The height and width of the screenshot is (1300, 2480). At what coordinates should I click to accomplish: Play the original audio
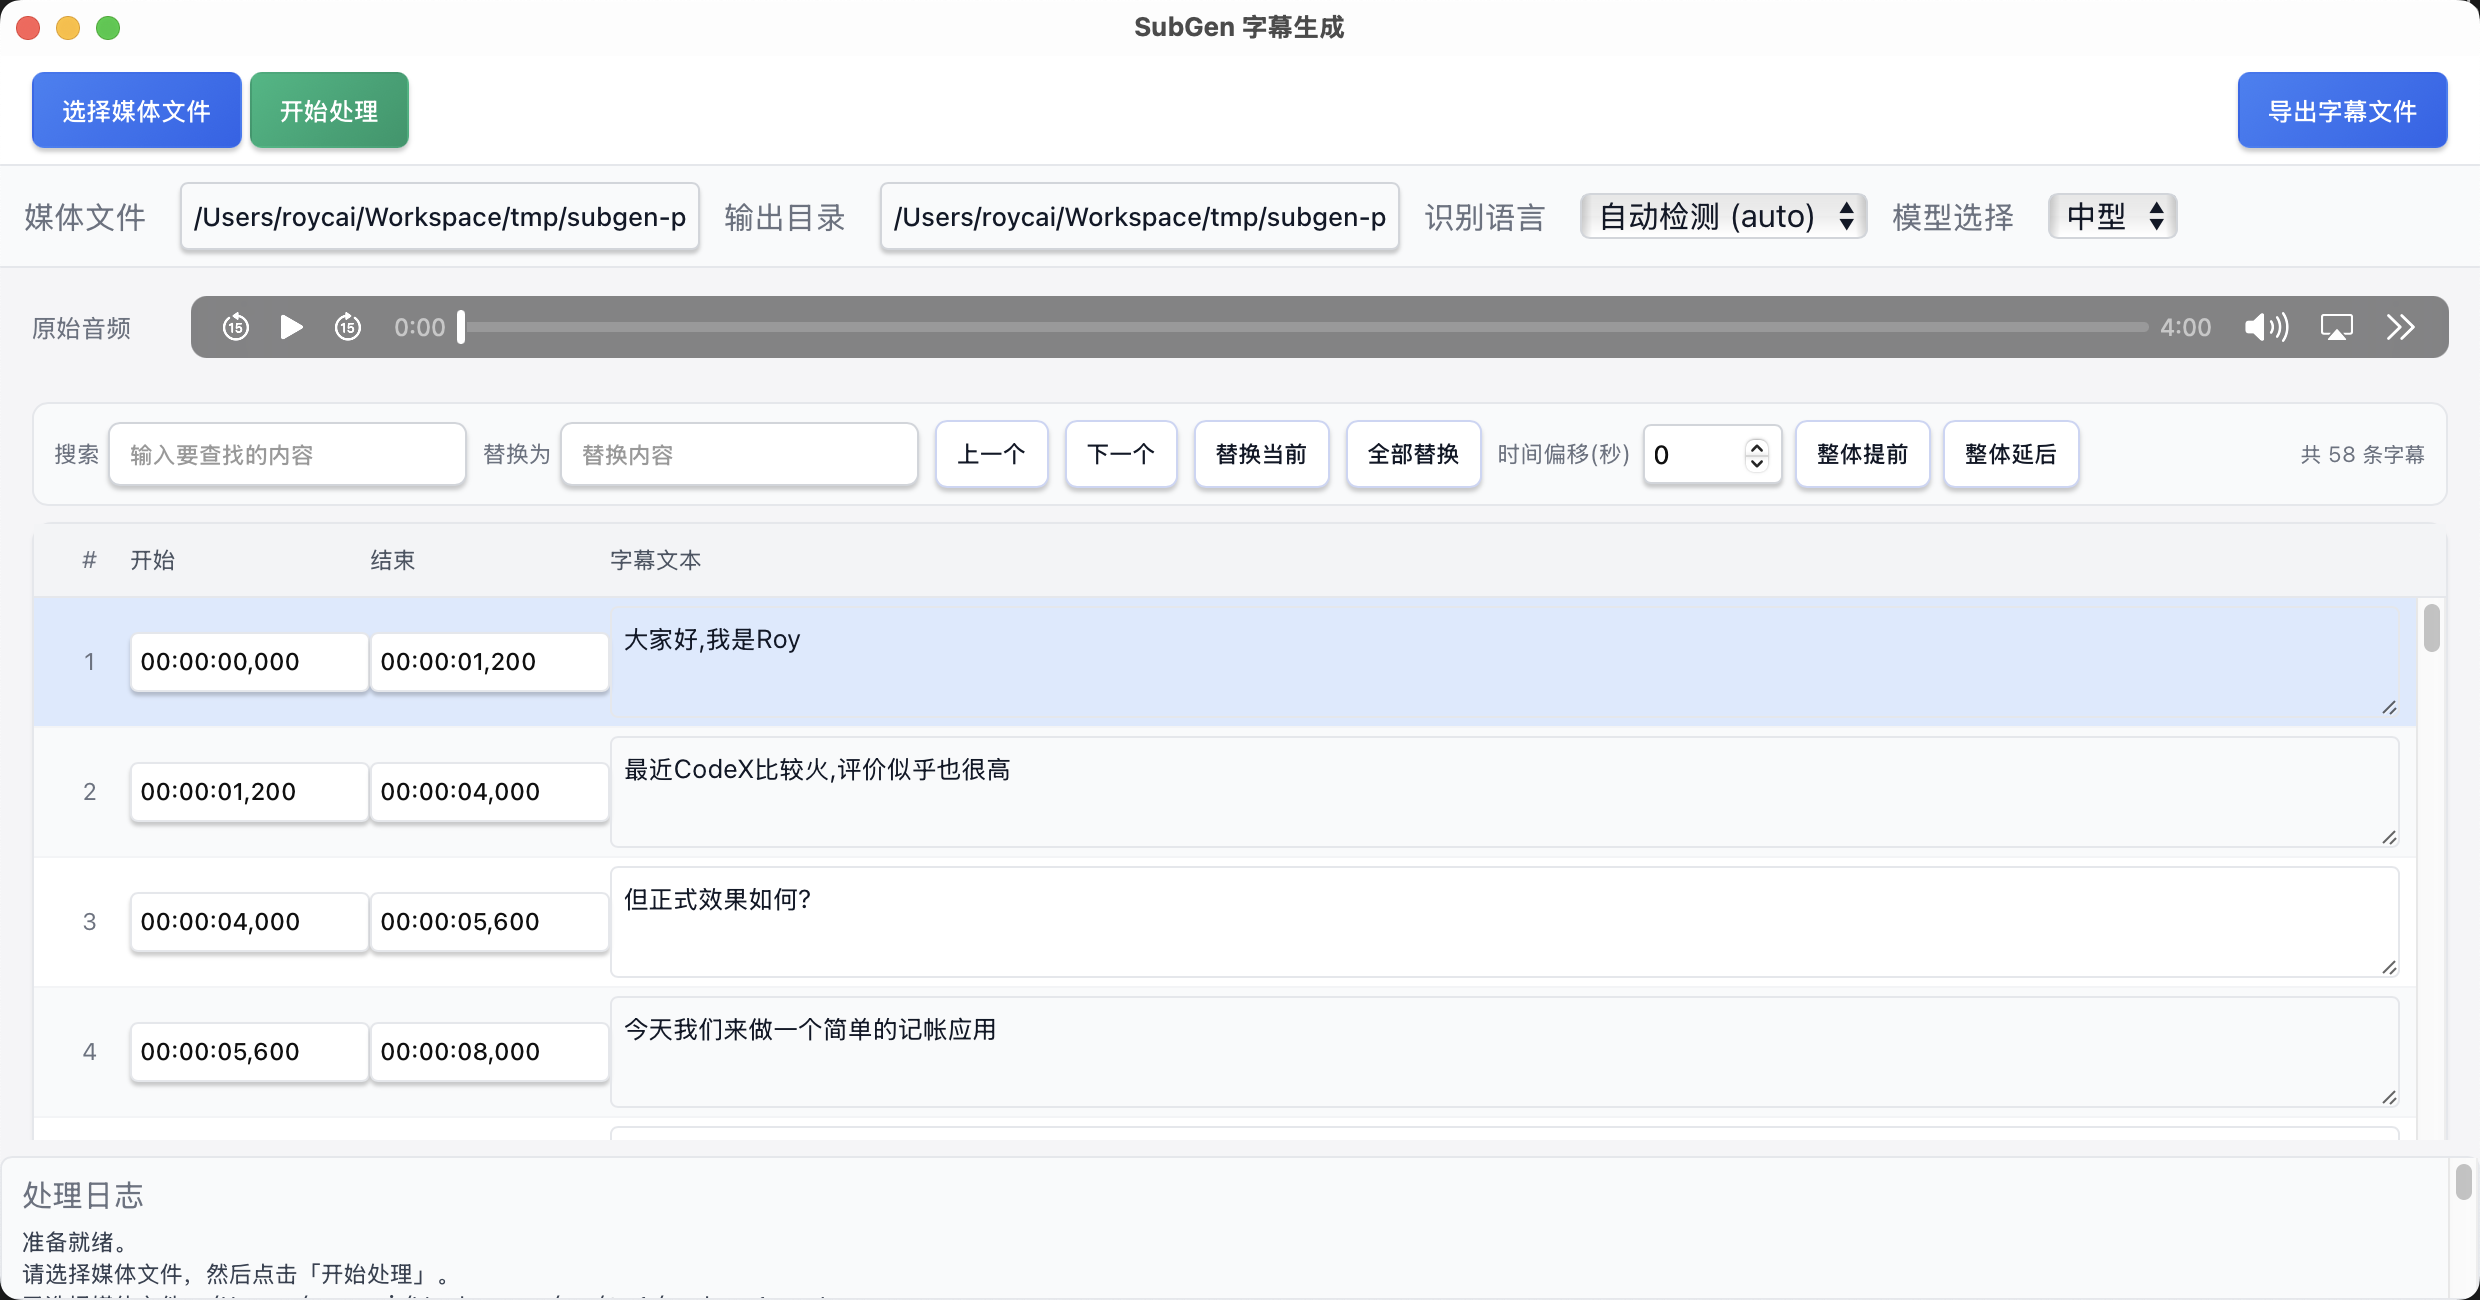tap(291, 327)
